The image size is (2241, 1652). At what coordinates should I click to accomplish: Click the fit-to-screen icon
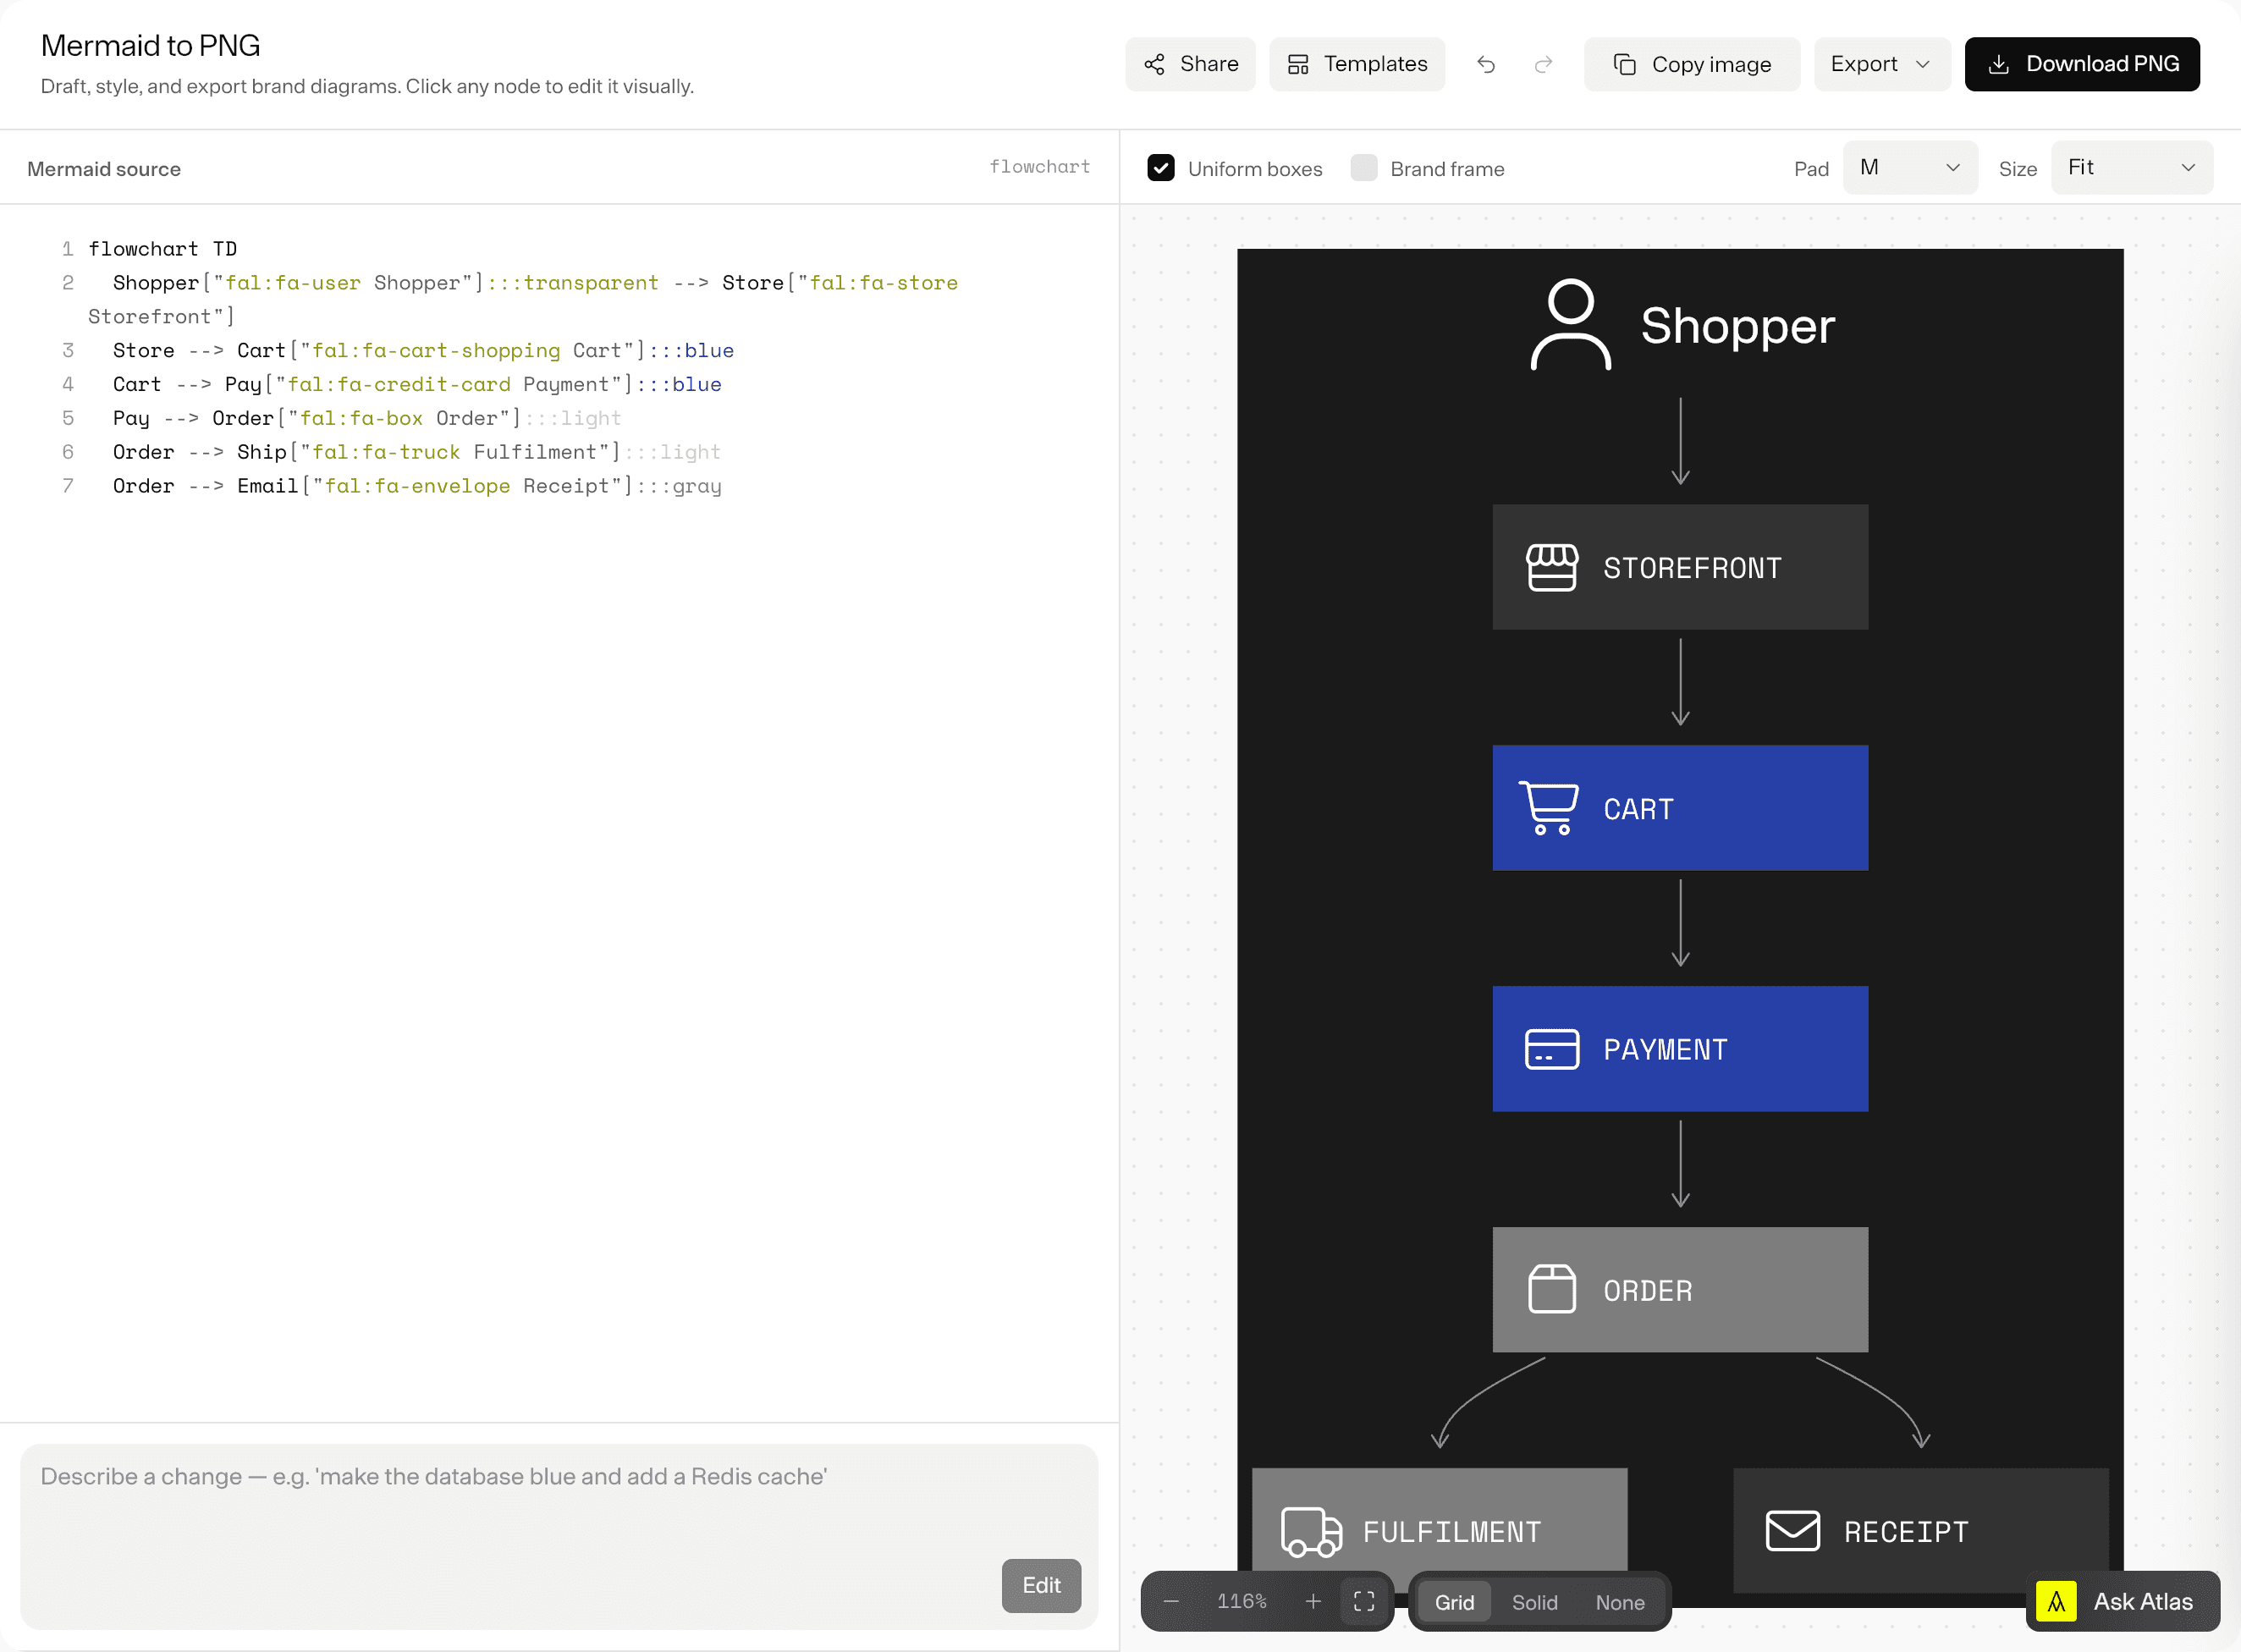tap(1364, 1602)
